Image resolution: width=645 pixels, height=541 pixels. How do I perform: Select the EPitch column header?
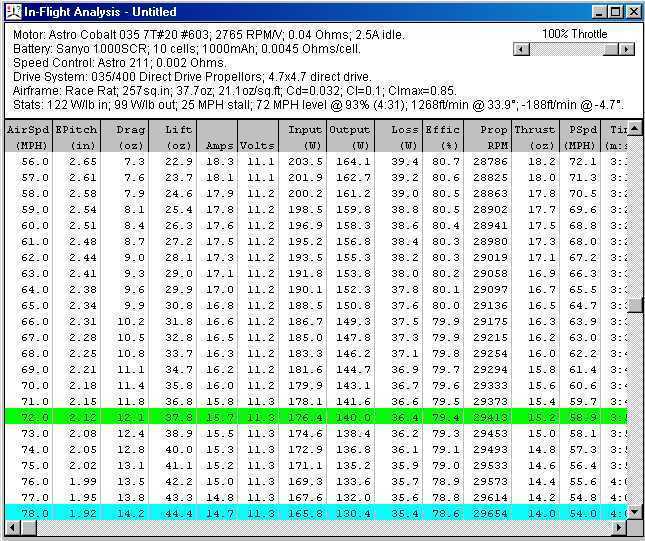click(x=76, y=136)
